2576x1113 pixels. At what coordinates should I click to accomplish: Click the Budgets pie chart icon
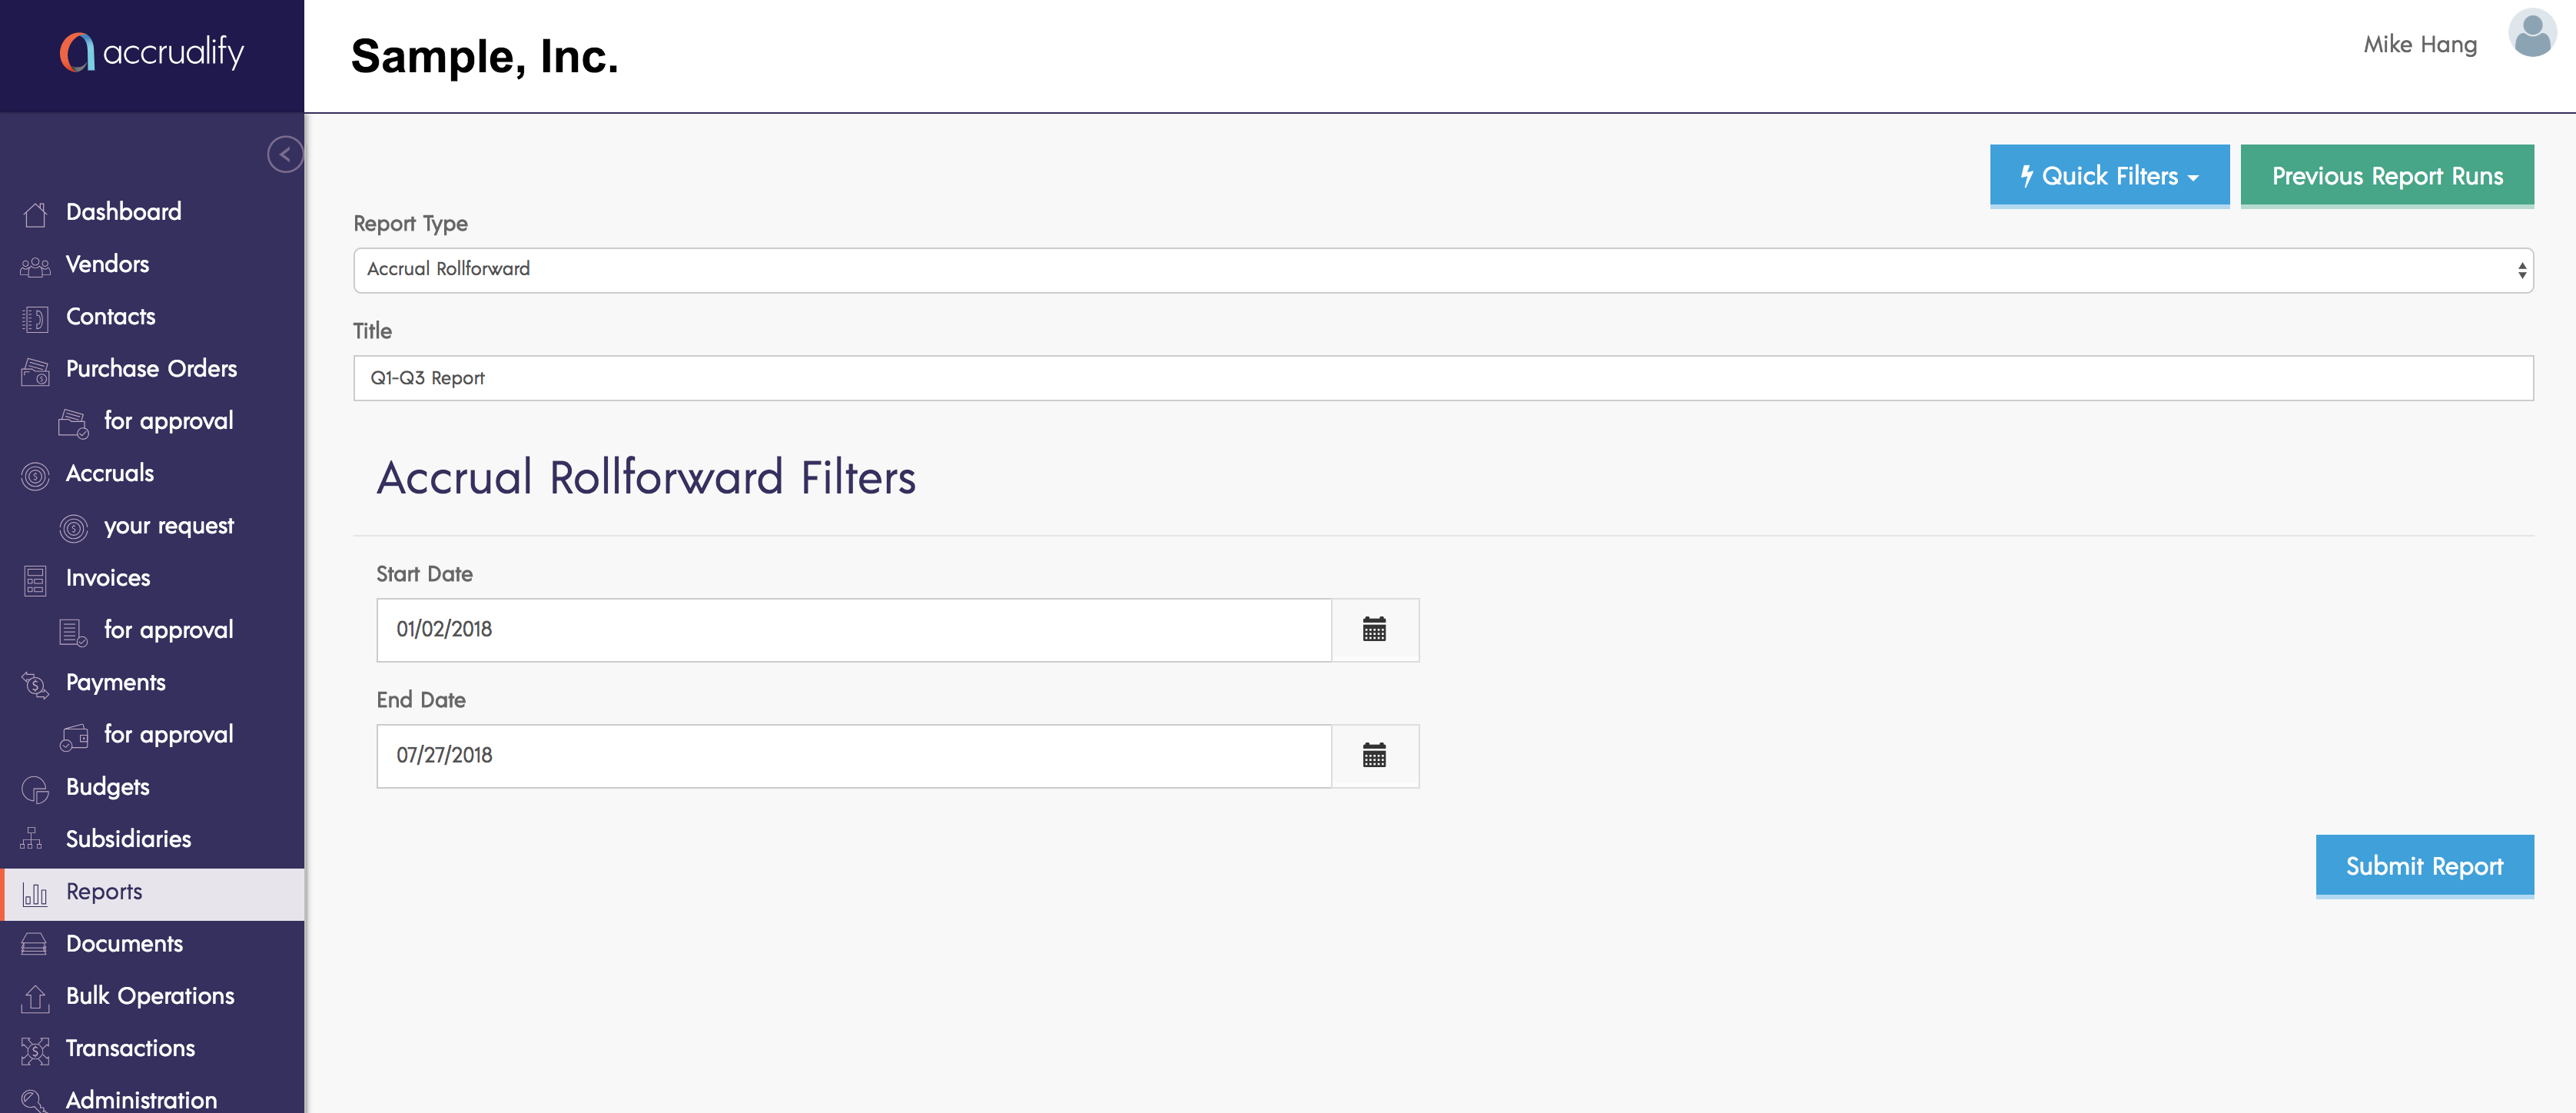click(x=35, y=789)
